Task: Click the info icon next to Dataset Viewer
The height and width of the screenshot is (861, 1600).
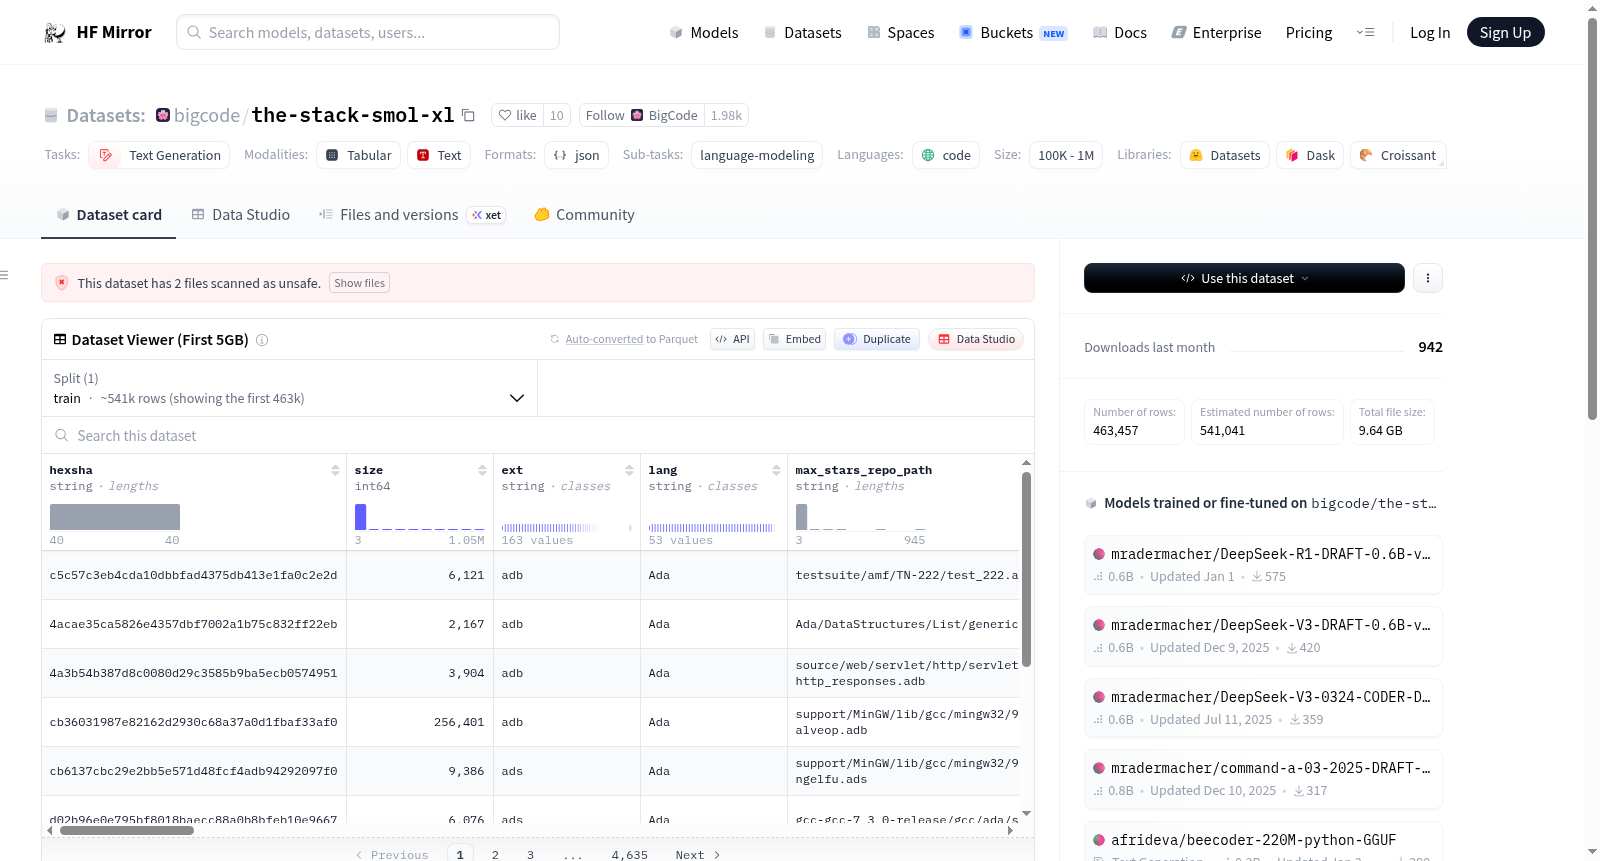Action: (262, 340)
